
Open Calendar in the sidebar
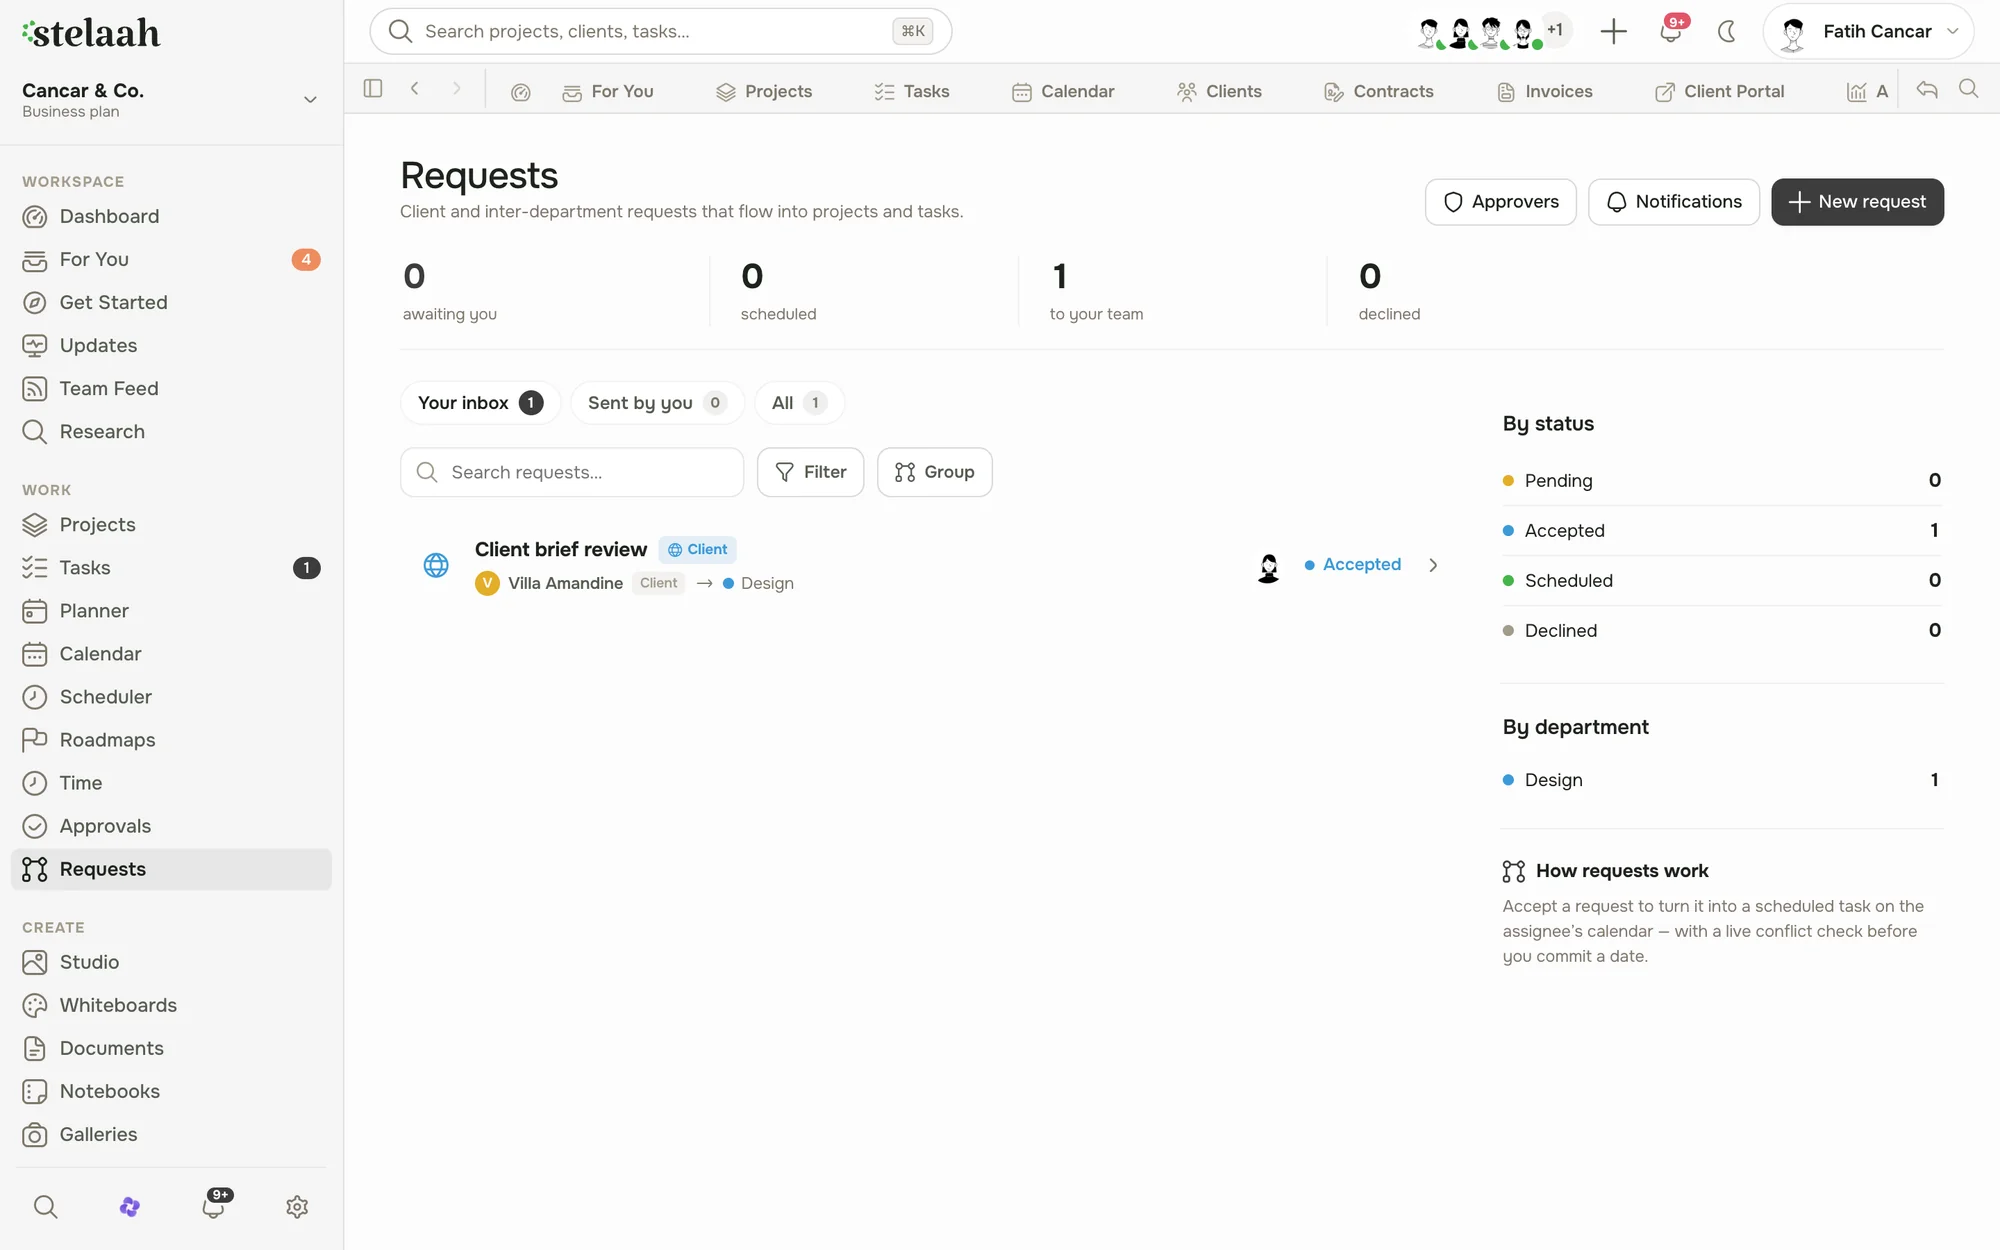171,653
